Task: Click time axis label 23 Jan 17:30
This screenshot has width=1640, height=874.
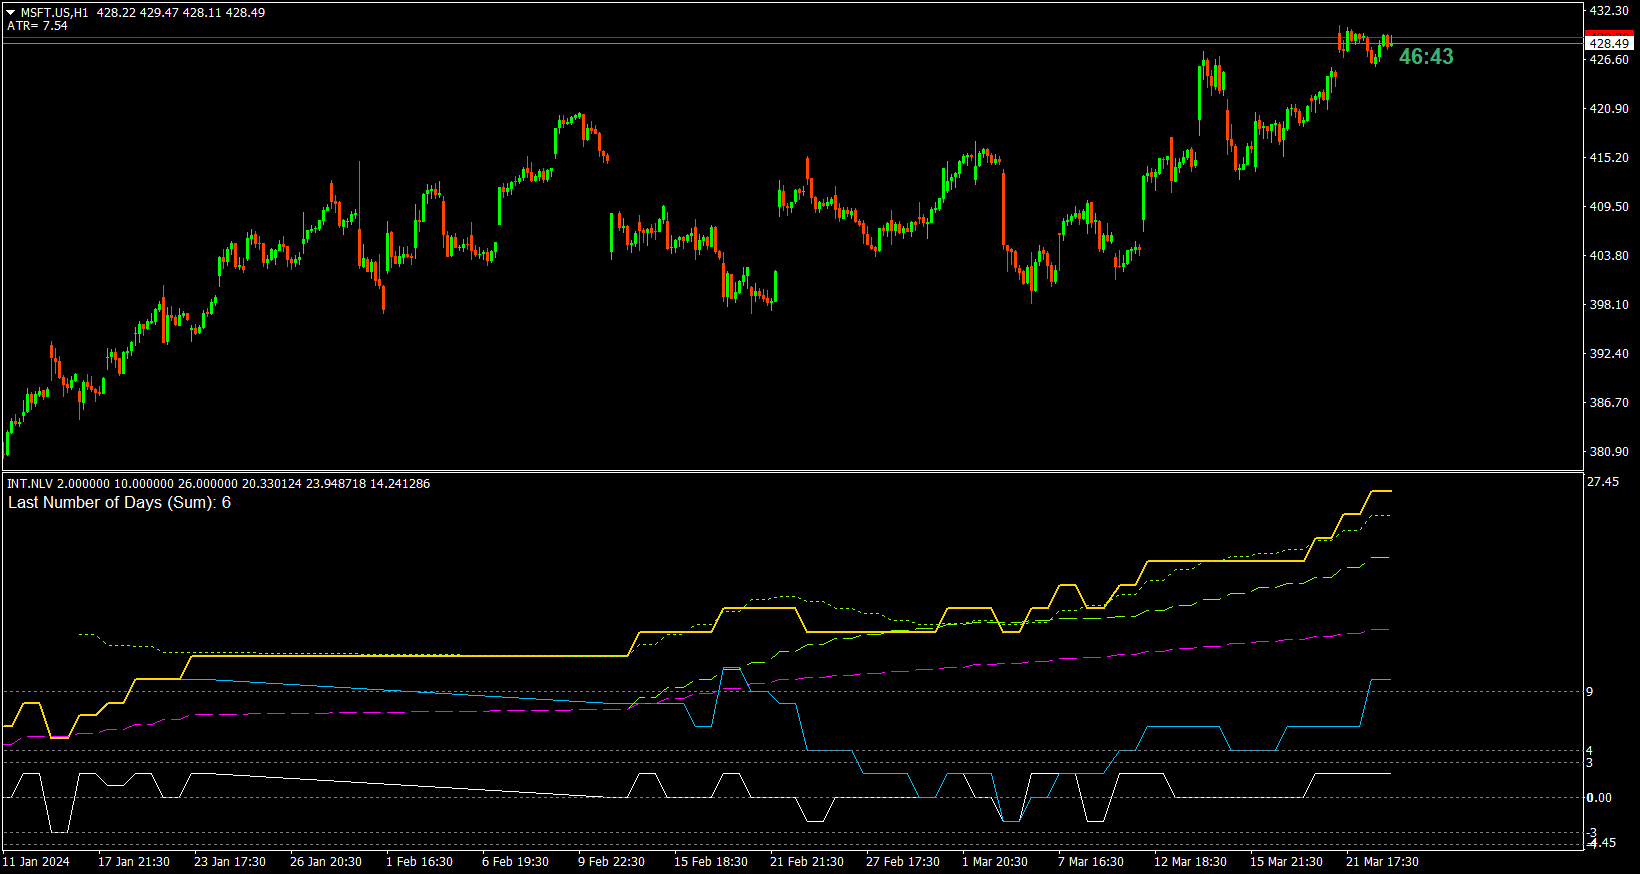Action: pos(230,862)
